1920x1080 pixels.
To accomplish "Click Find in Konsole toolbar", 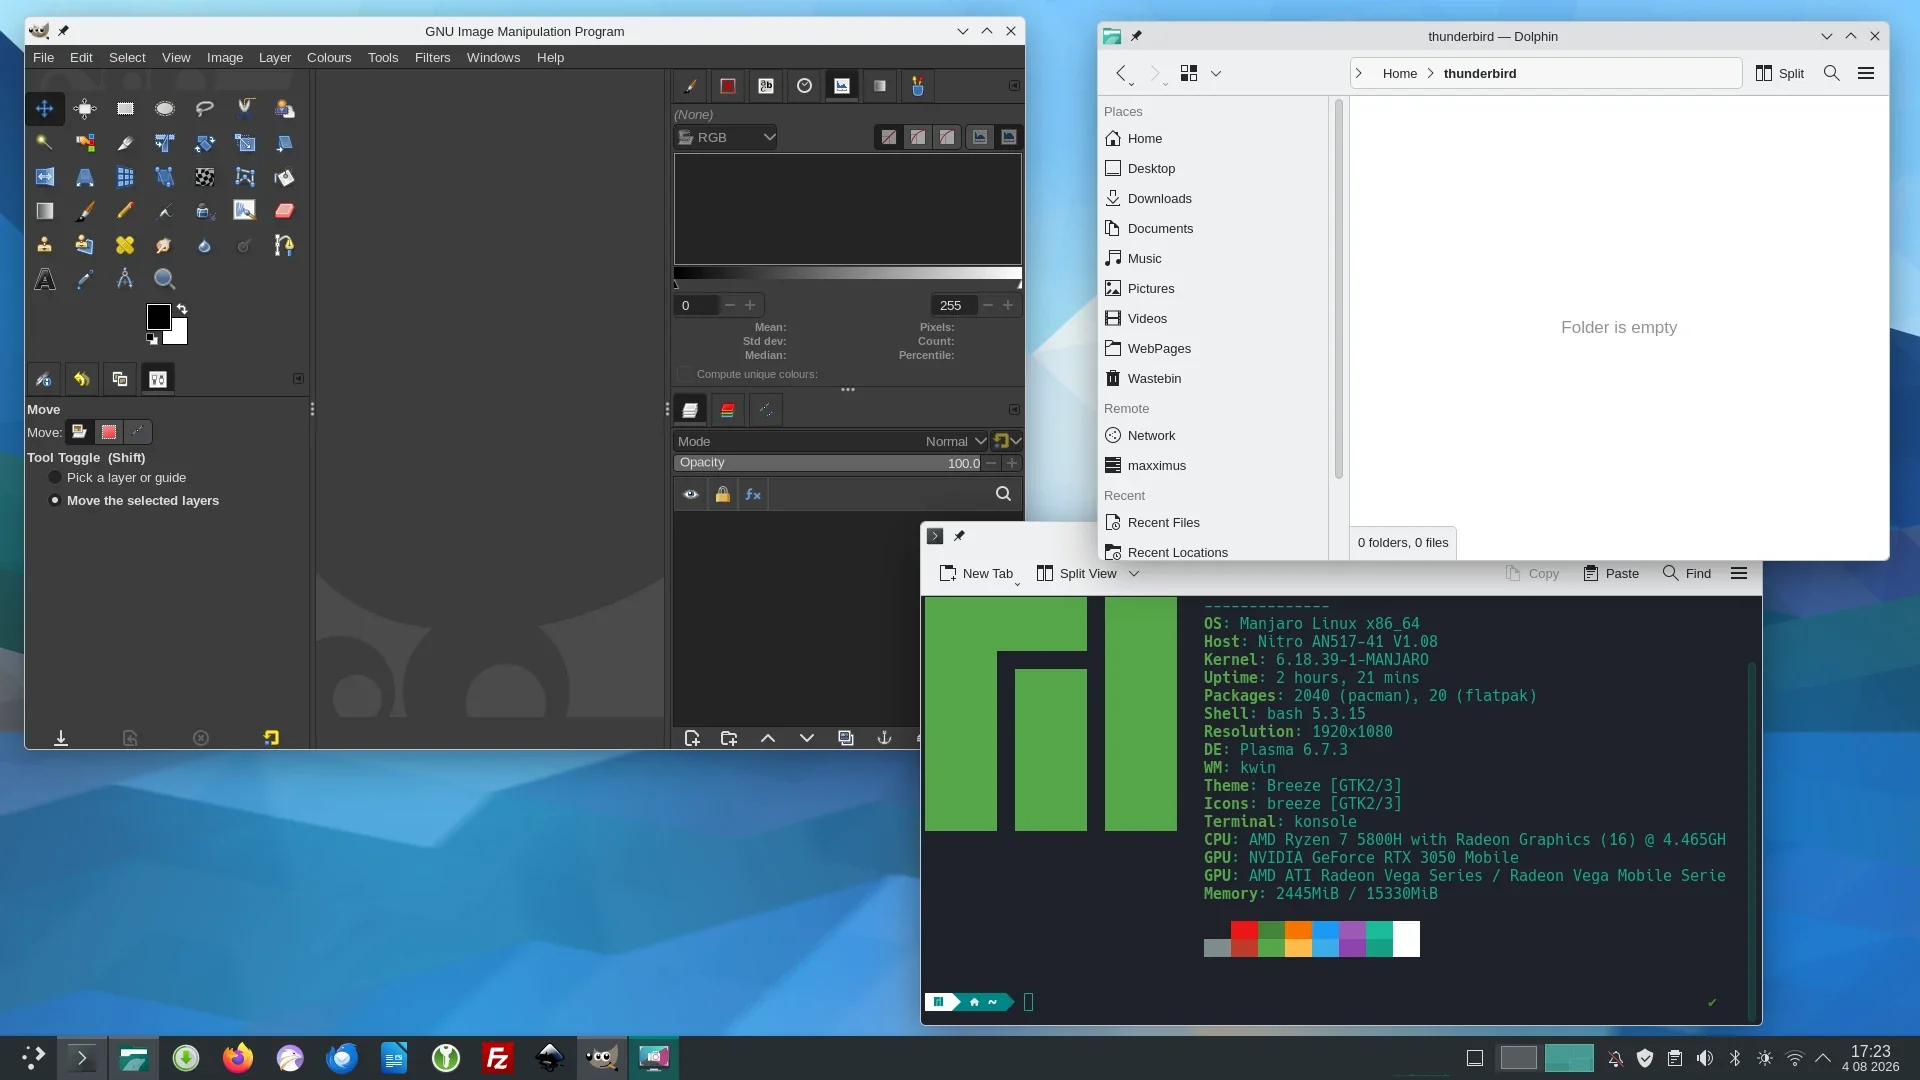I will click(x=1687, y=573).
